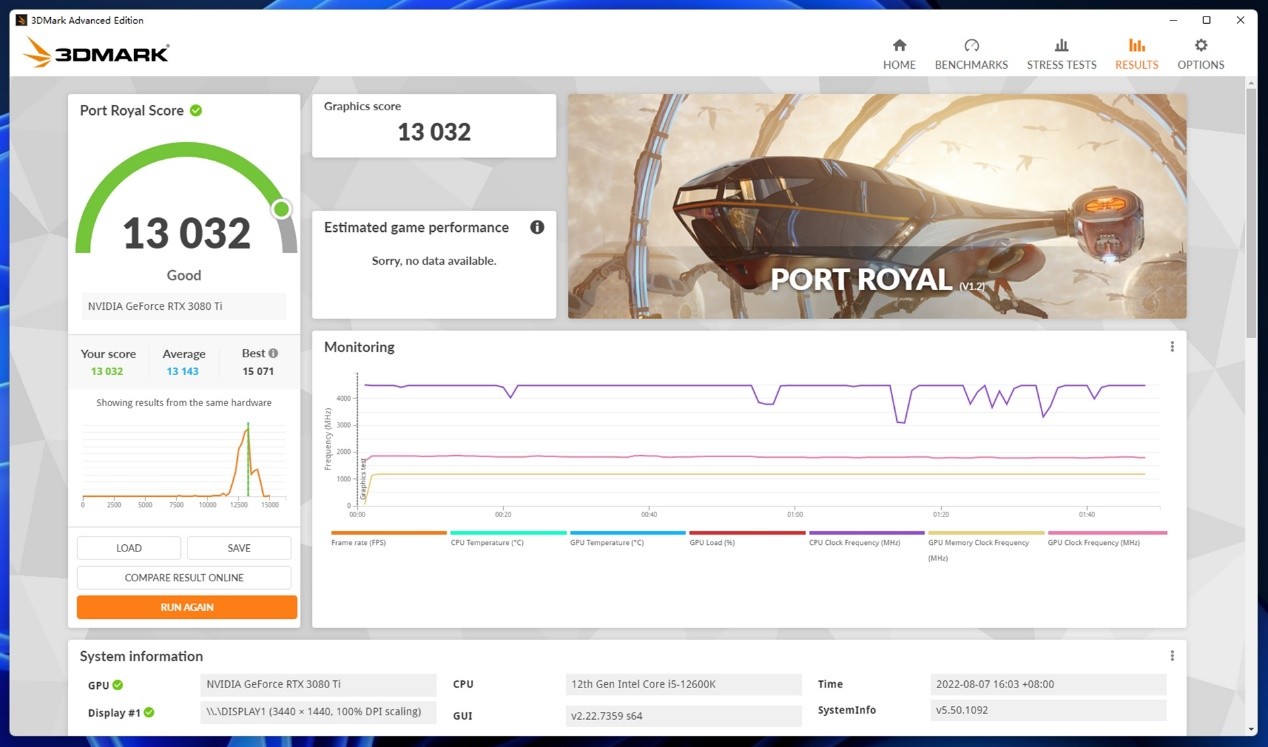Click the 3DMark title bar app icon
This screenshot has width=1268, height=747.
click(21, 20)
